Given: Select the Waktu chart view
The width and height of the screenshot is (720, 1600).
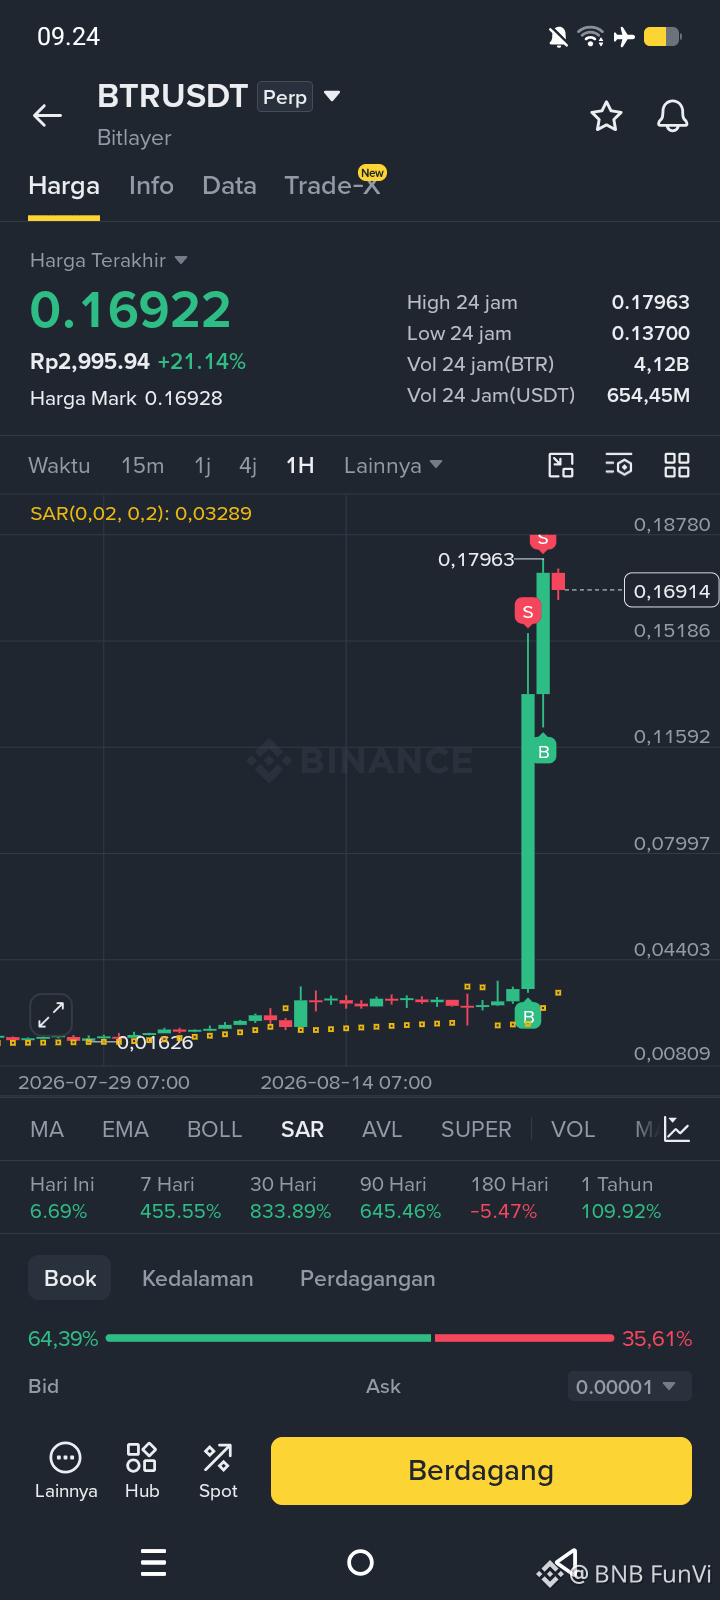Looking at the screenshot, I should [x=59, y=465].
